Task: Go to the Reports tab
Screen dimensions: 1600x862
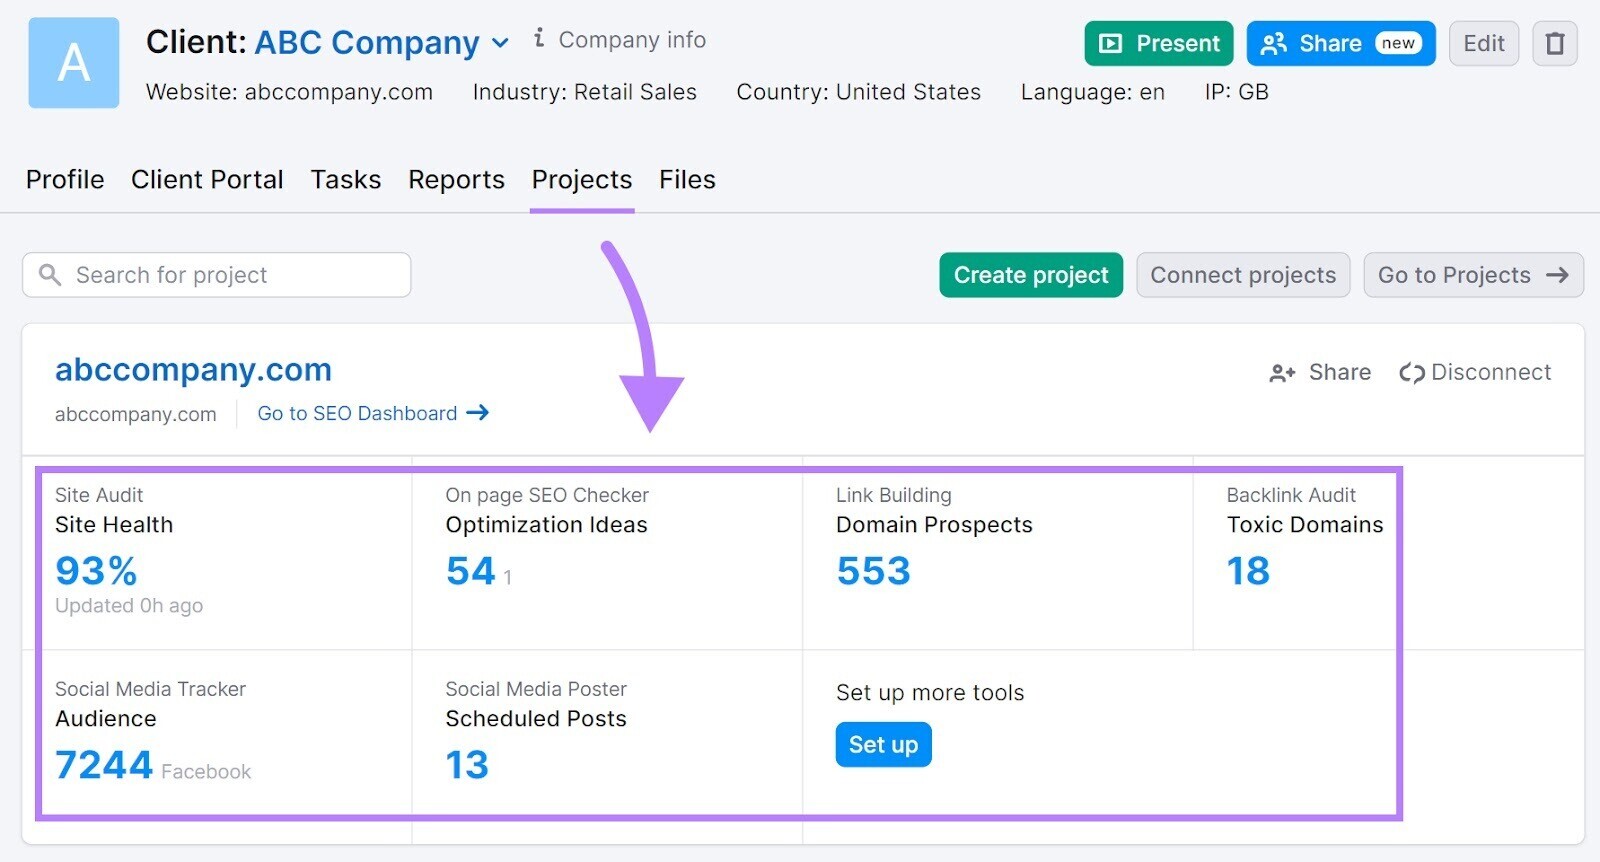Action: 456,180
